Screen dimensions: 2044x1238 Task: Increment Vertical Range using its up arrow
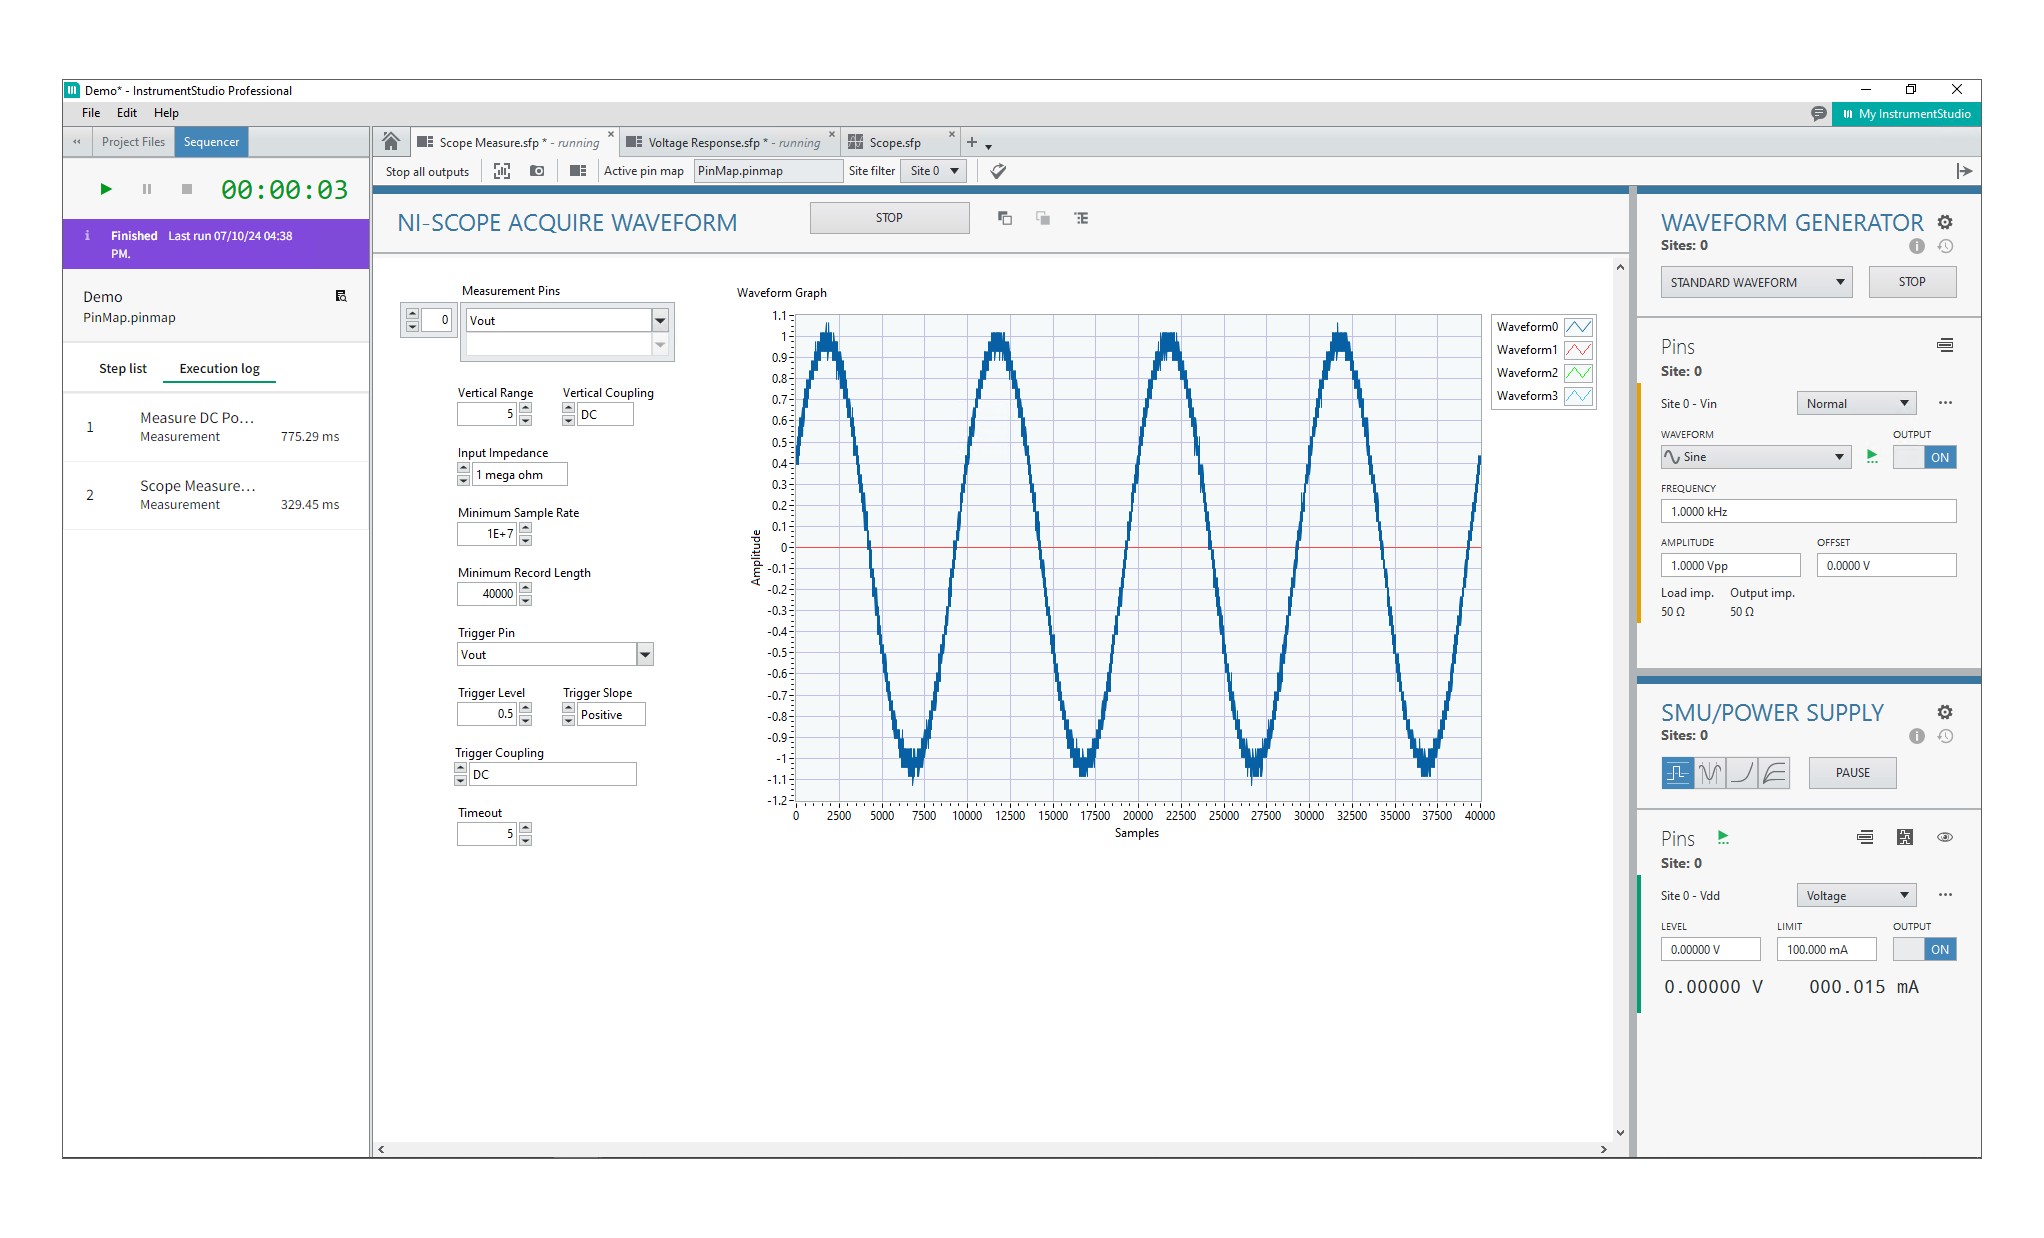click(525, 409)
